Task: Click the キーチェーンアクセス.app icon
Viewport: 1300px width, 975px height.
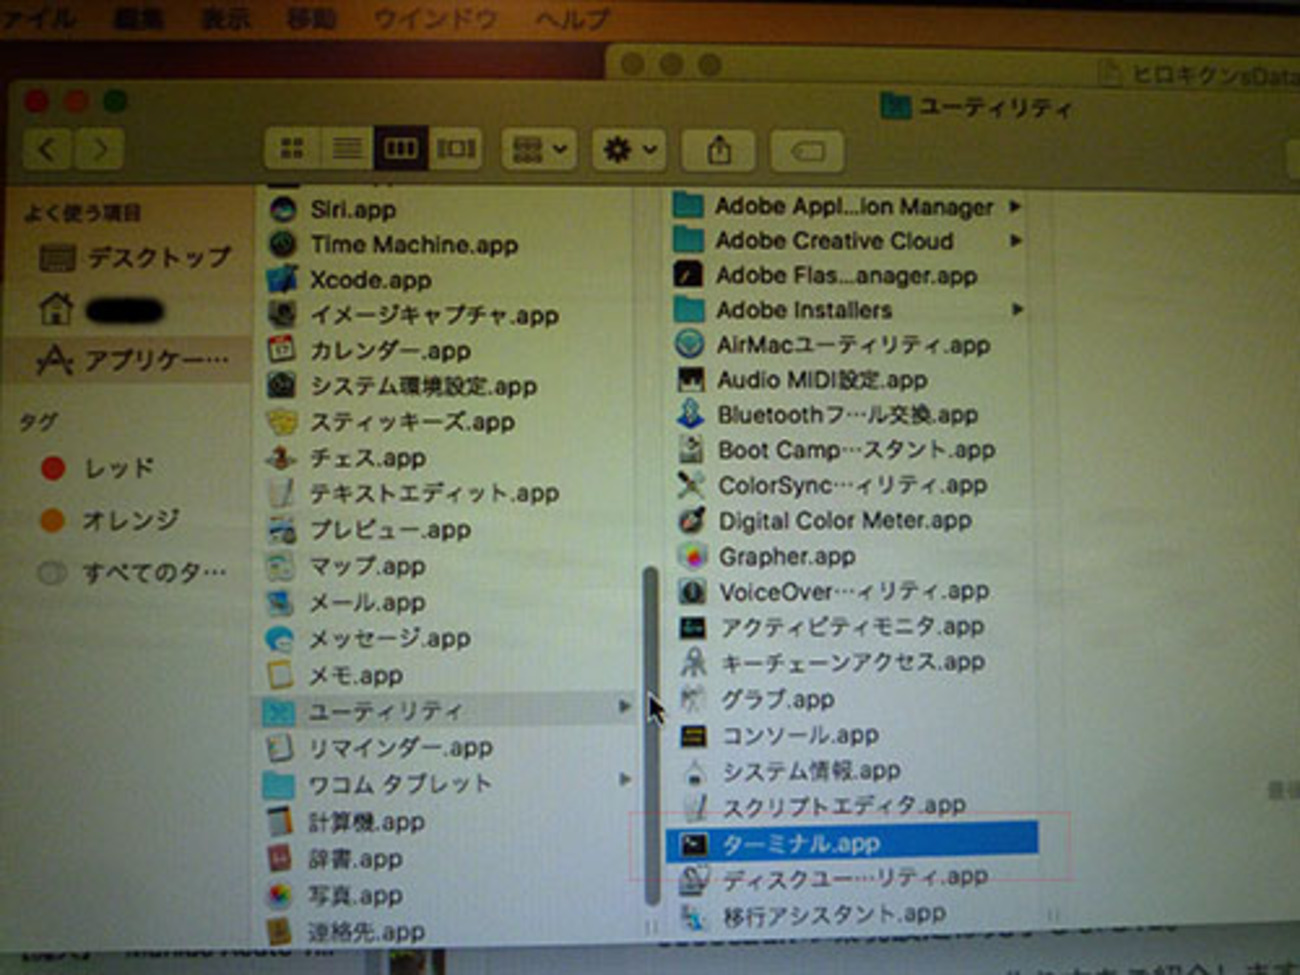Action: (x=693, y=662)
